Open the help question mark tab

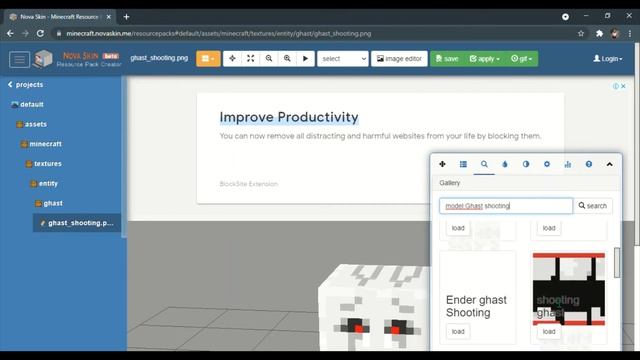point(589,164)
